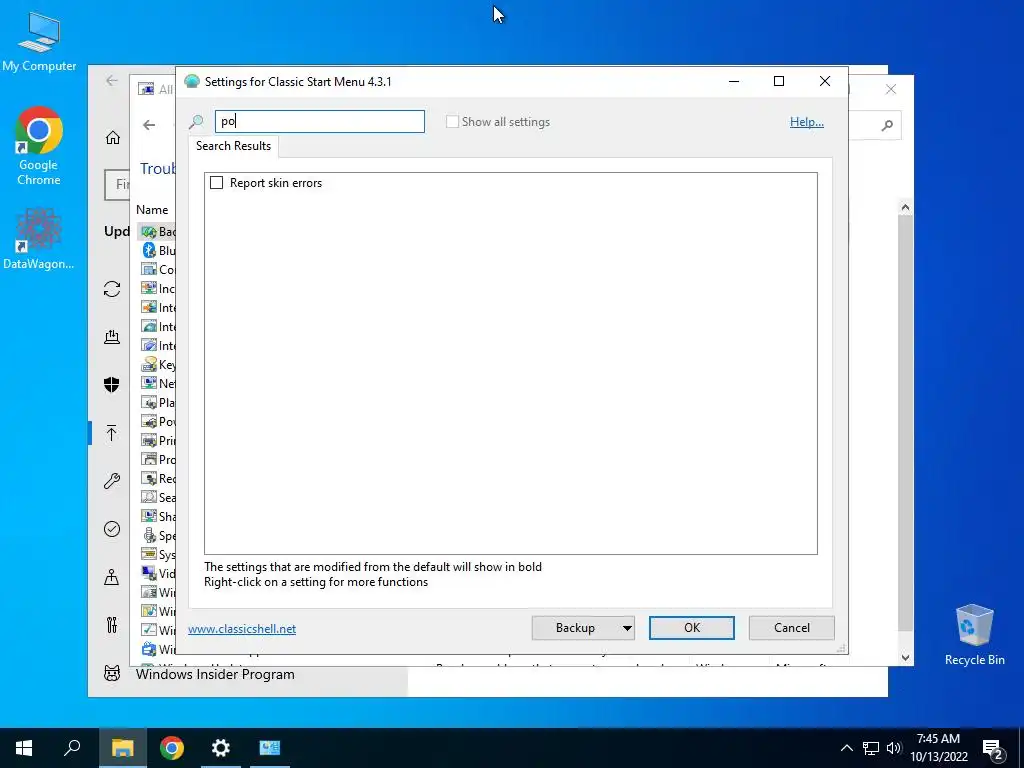The width and height of the screenshot is (1024, 768).
Task: Select the Power troubleshooter icon in the list
Action: tap(149, 421)
